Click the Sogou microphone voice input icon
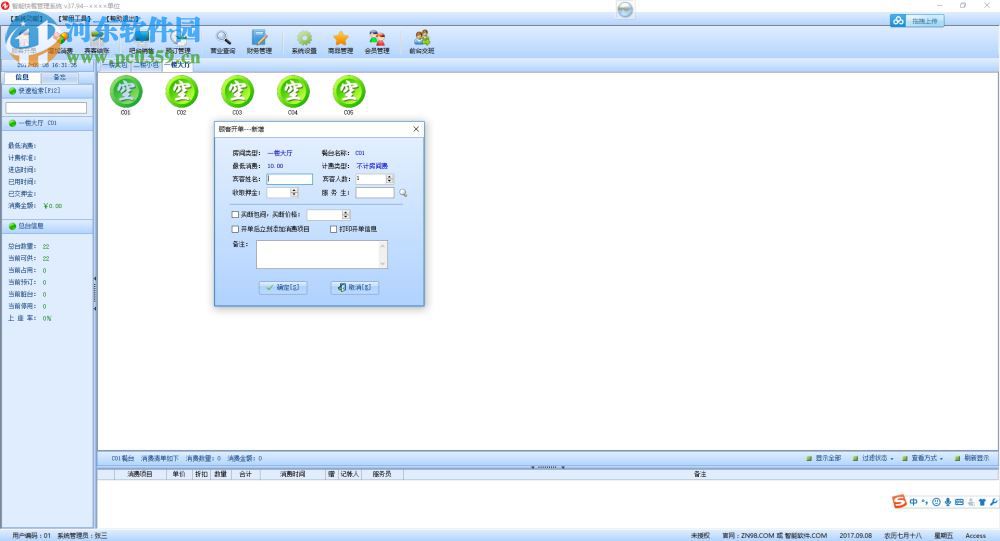Viewport: 1000px width, 541px height. 948,502
